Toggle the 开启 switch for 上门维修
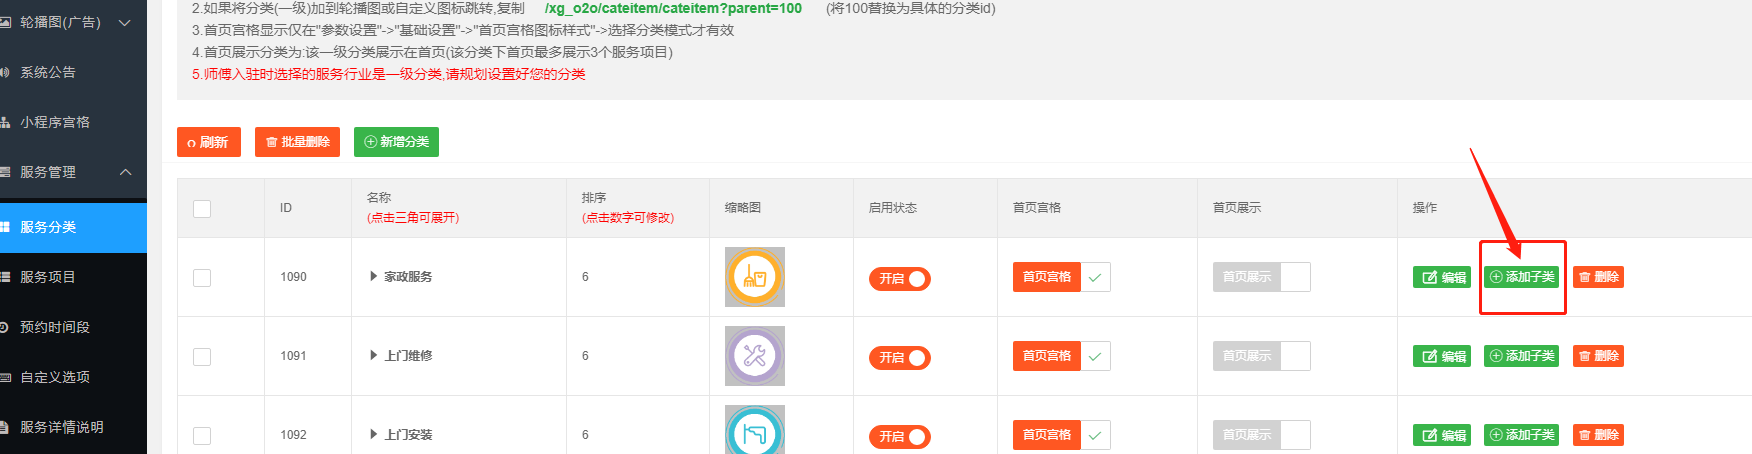Screen dimensions: 1752x454 click(x=900, y=358)
